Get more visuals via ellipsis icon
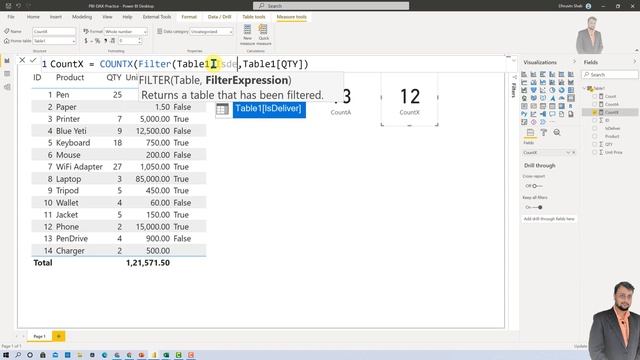 tap(552, 122)
